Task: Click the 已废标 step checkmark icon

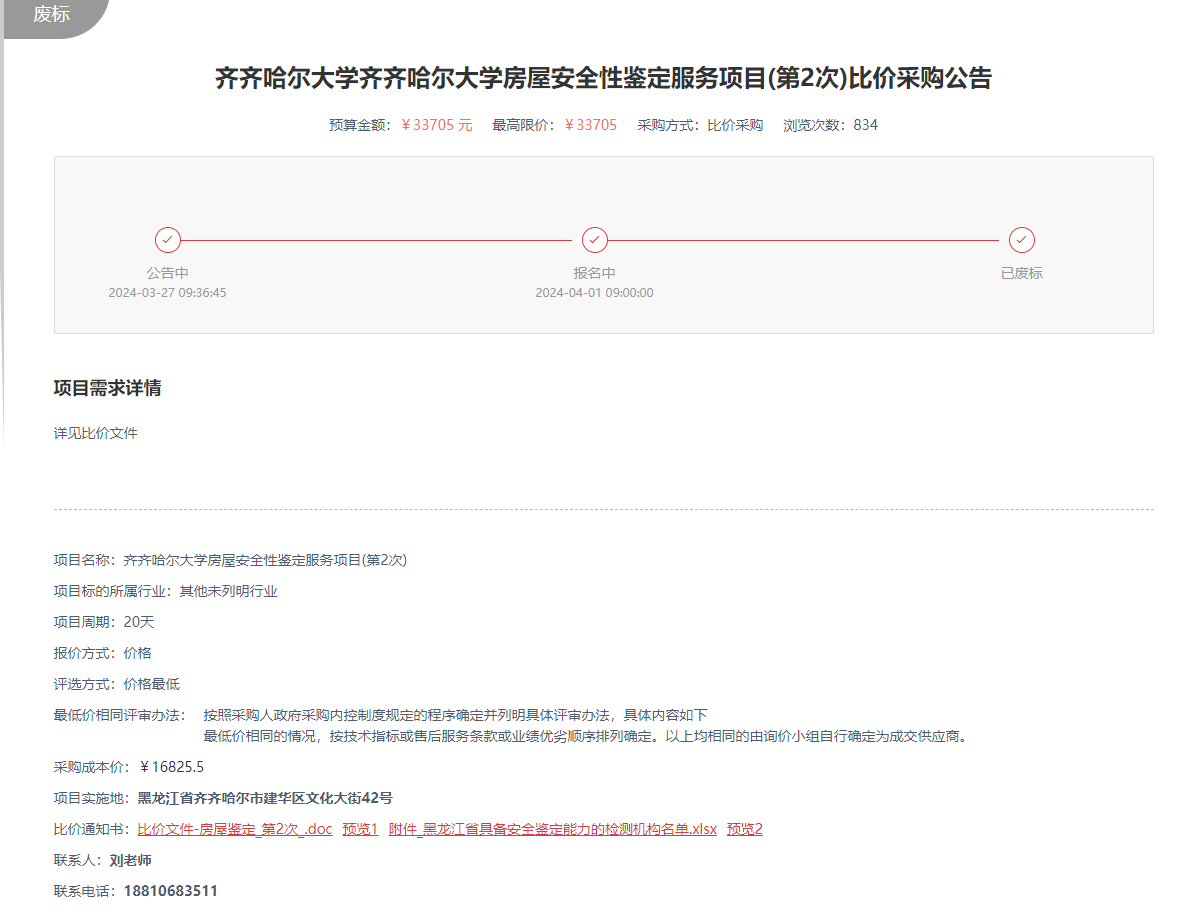Action: click(x=1021, y=240)
